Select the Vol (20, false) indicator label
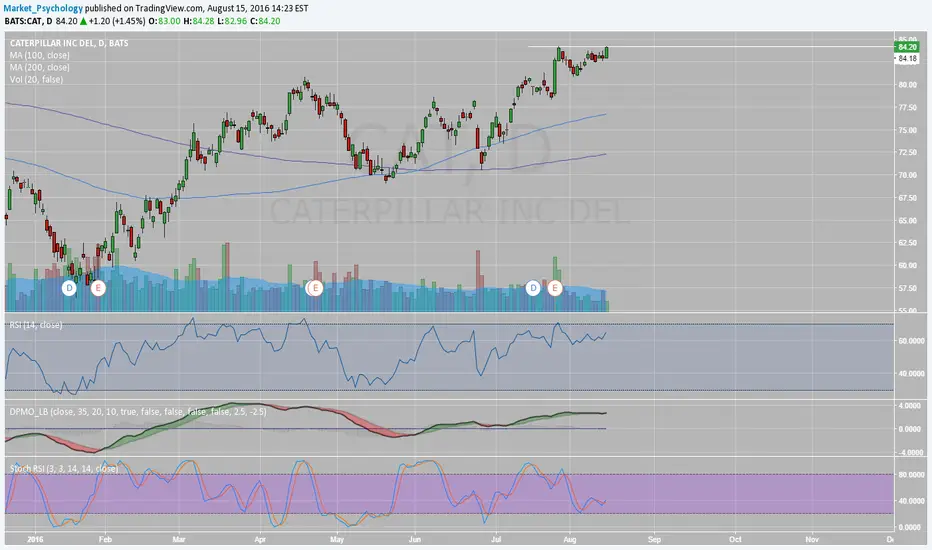 click(36, 79)
